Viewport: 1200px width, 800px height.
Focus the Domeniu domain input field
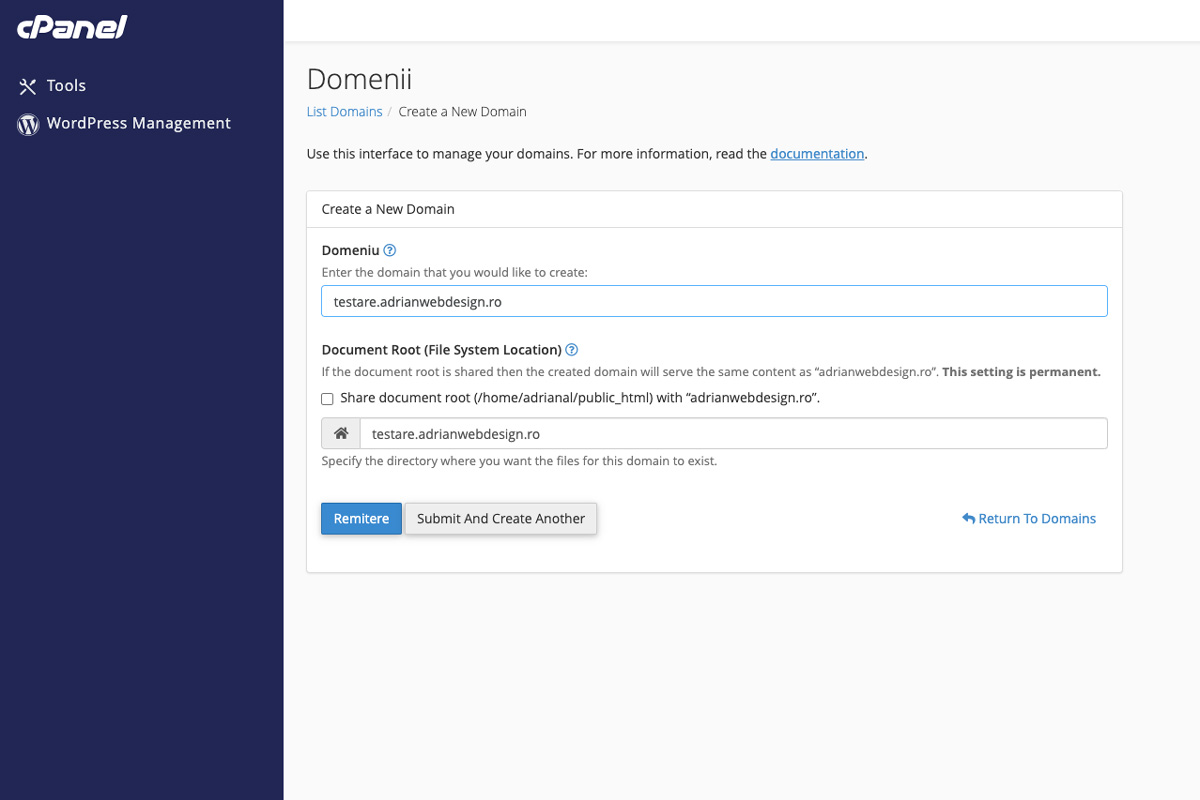tap(714, 301)
